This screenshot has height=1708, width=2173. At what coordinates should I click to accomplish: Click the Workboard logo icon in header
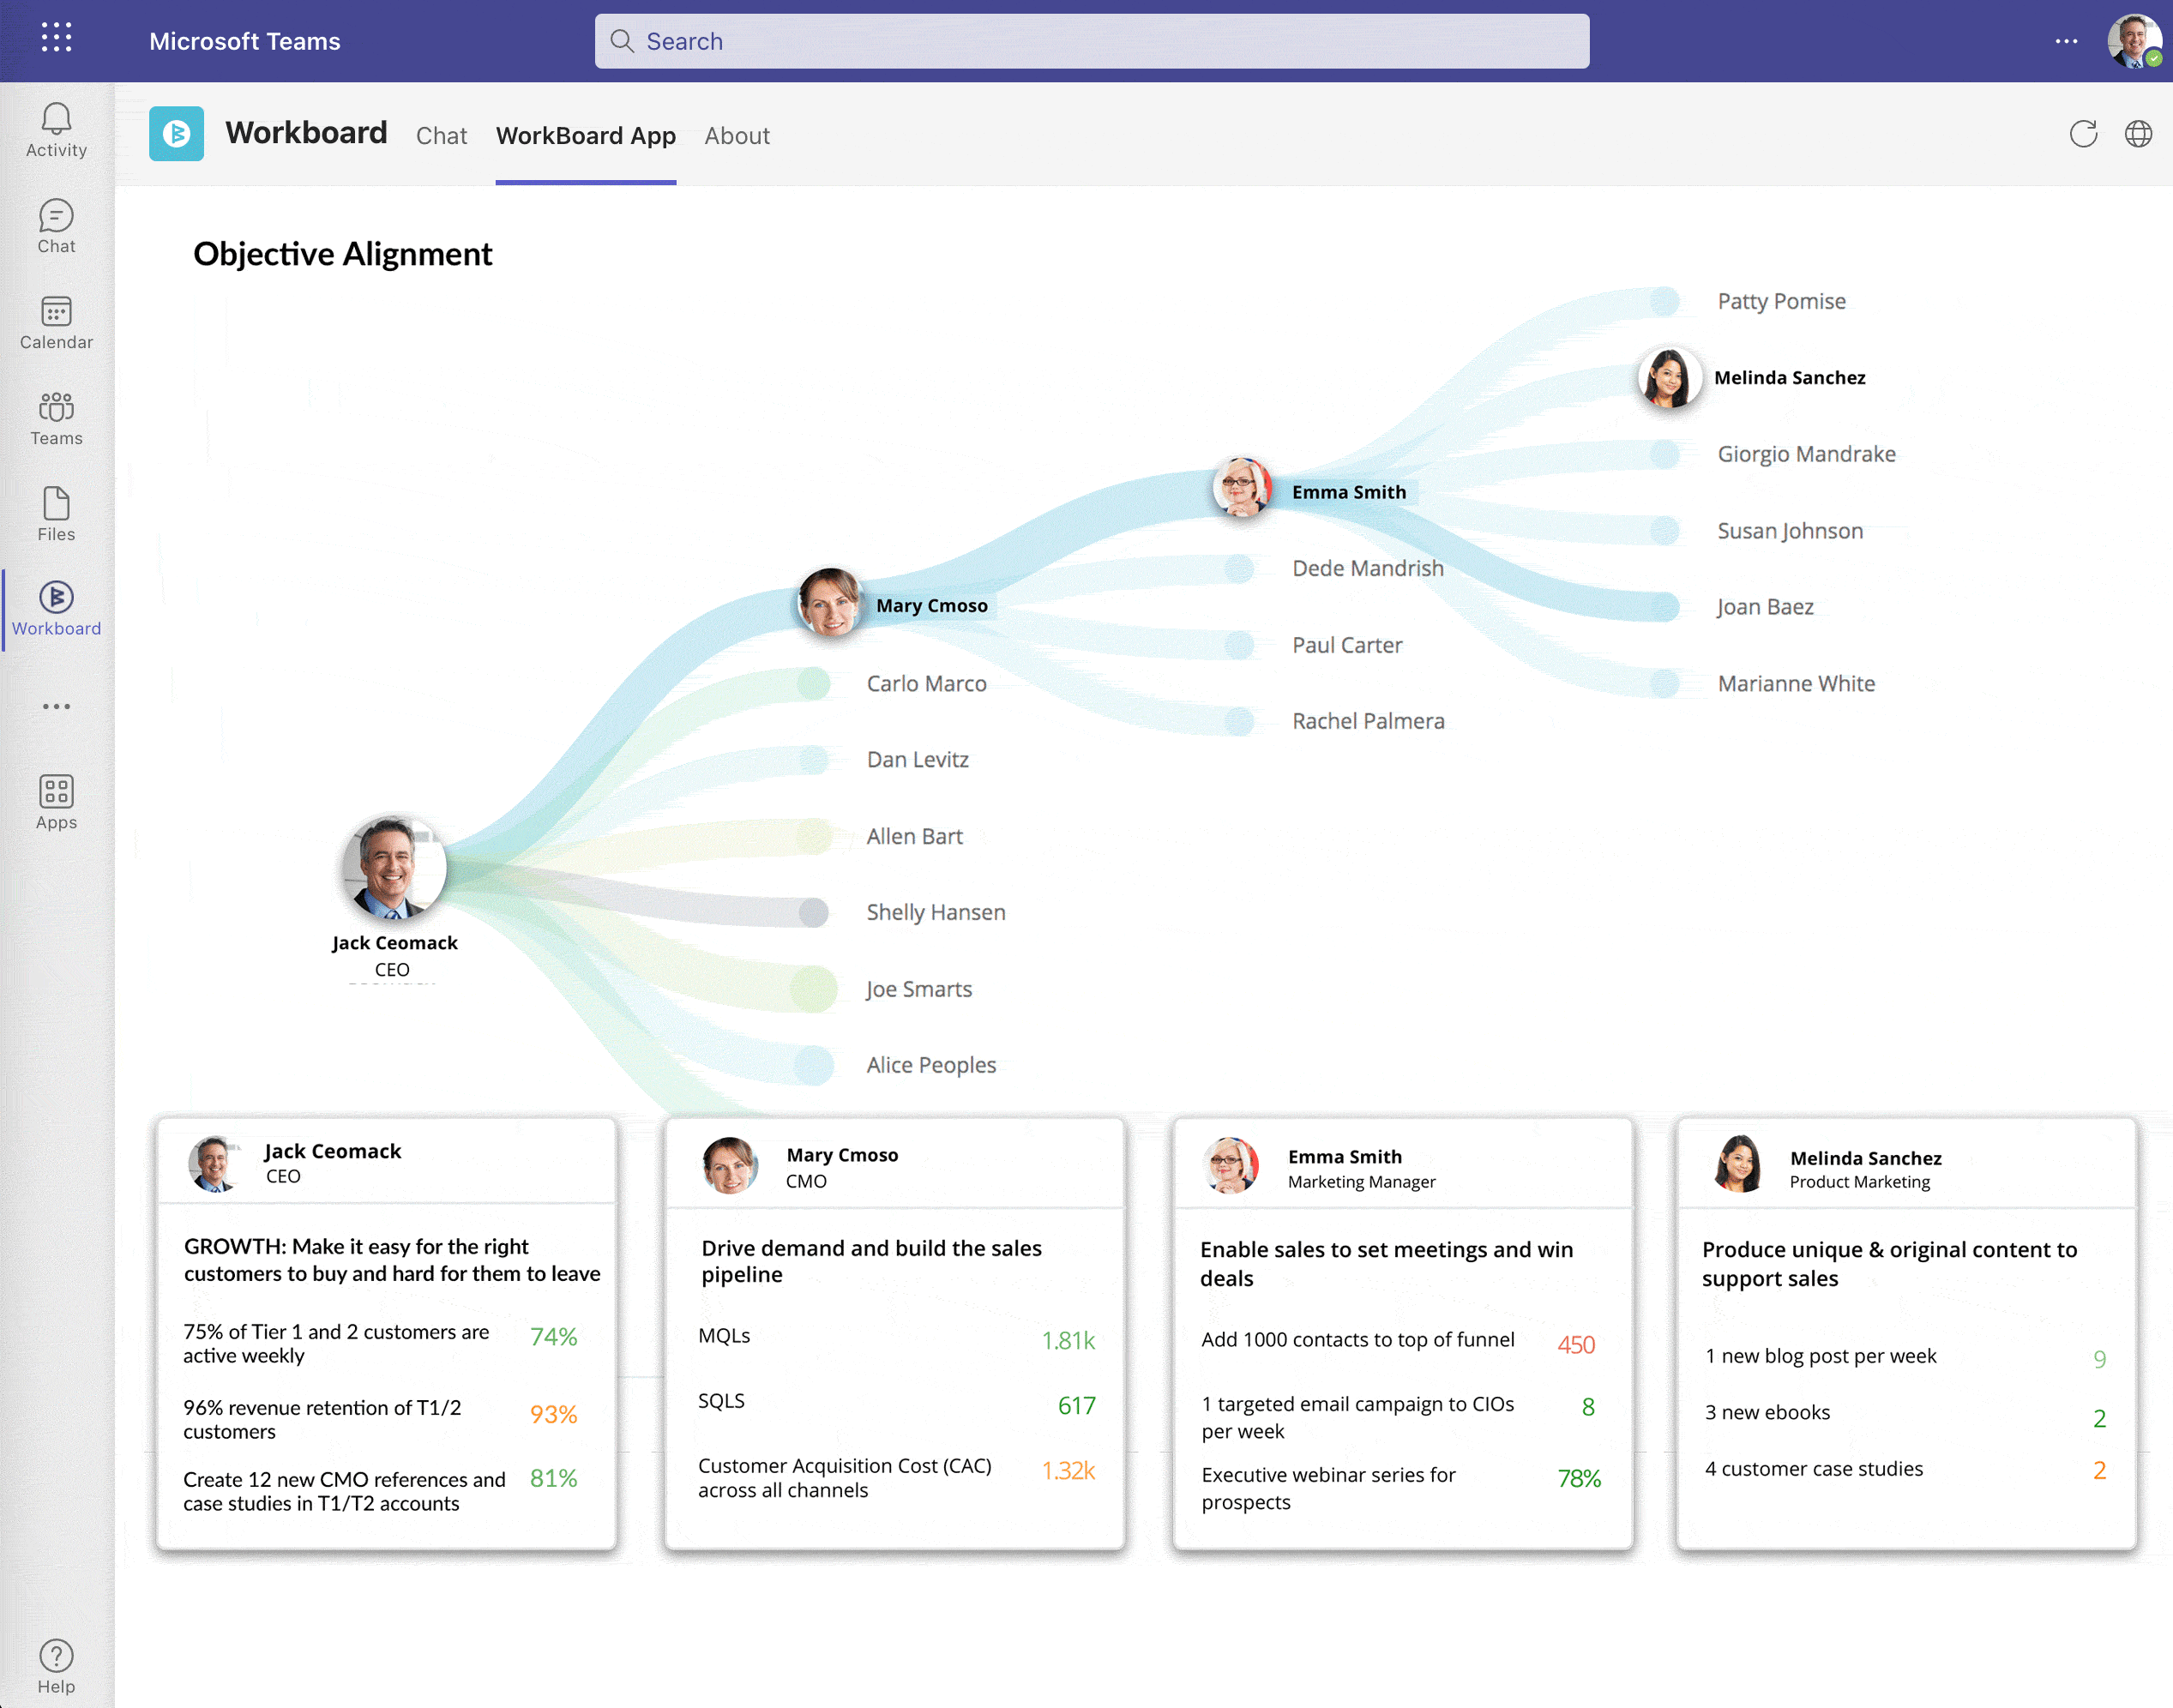176,133
